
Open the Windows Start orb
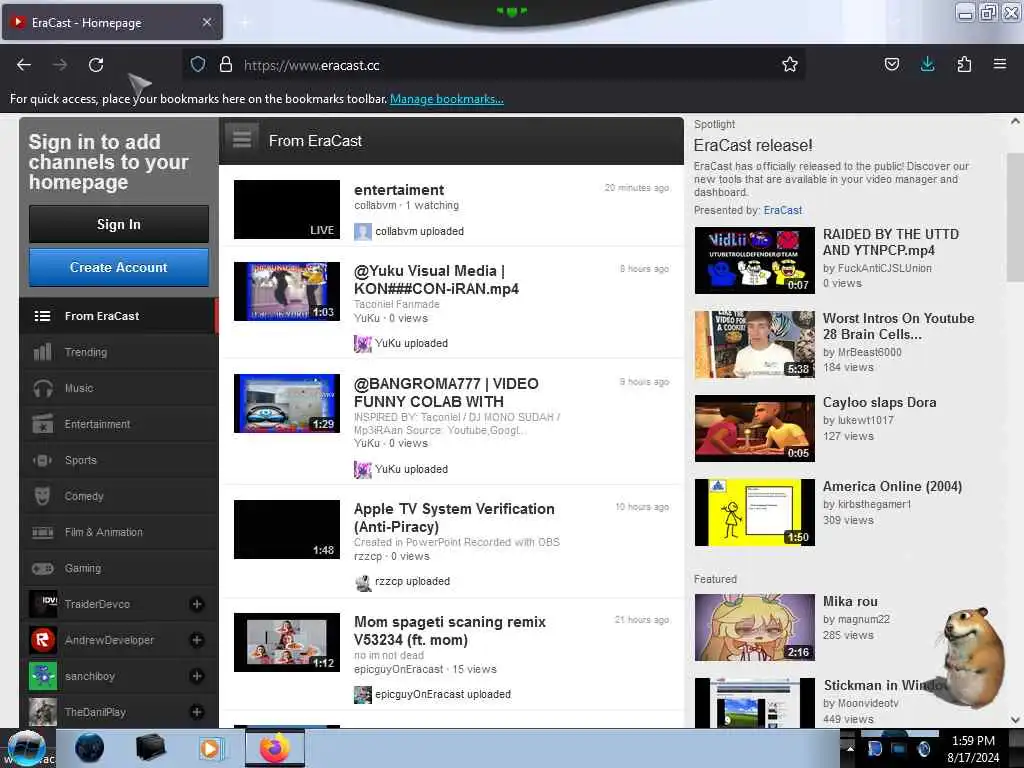tap(26, 748)
